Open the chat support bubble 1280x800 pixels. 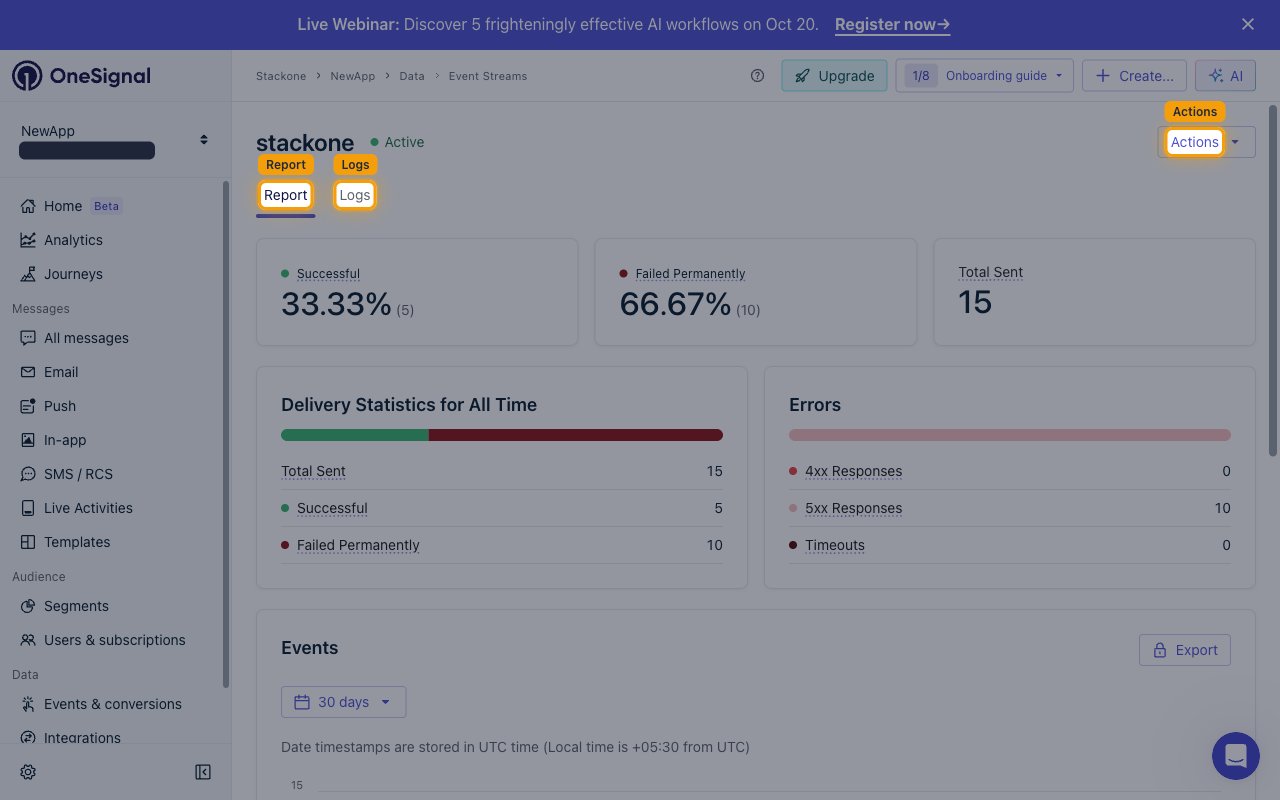coord(1236,756)
